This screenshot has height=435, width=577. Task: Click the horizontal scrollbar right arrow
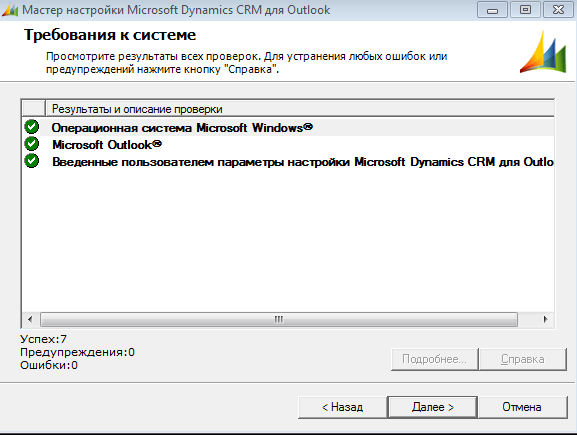(545, 319)
